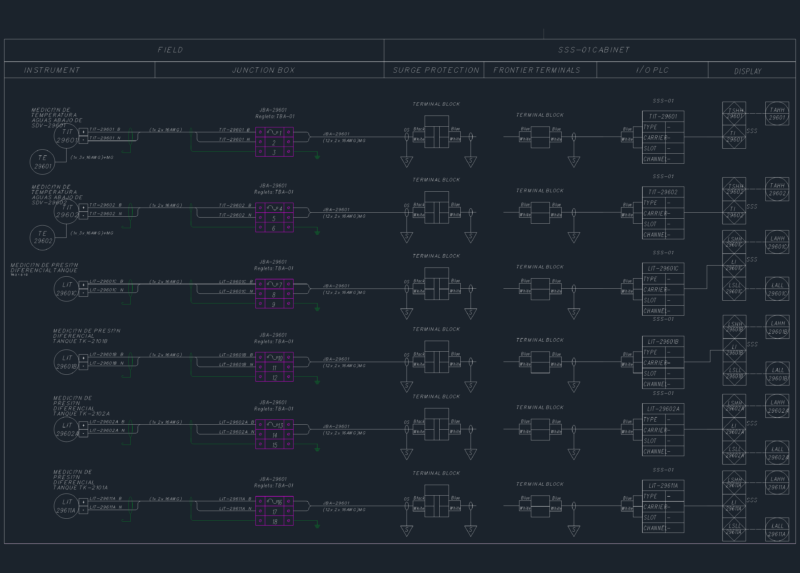Pick the TAHH 29601 alarm symbol
Image resolution: width=800 pixels, height=573 pixels.
point(777,114)
